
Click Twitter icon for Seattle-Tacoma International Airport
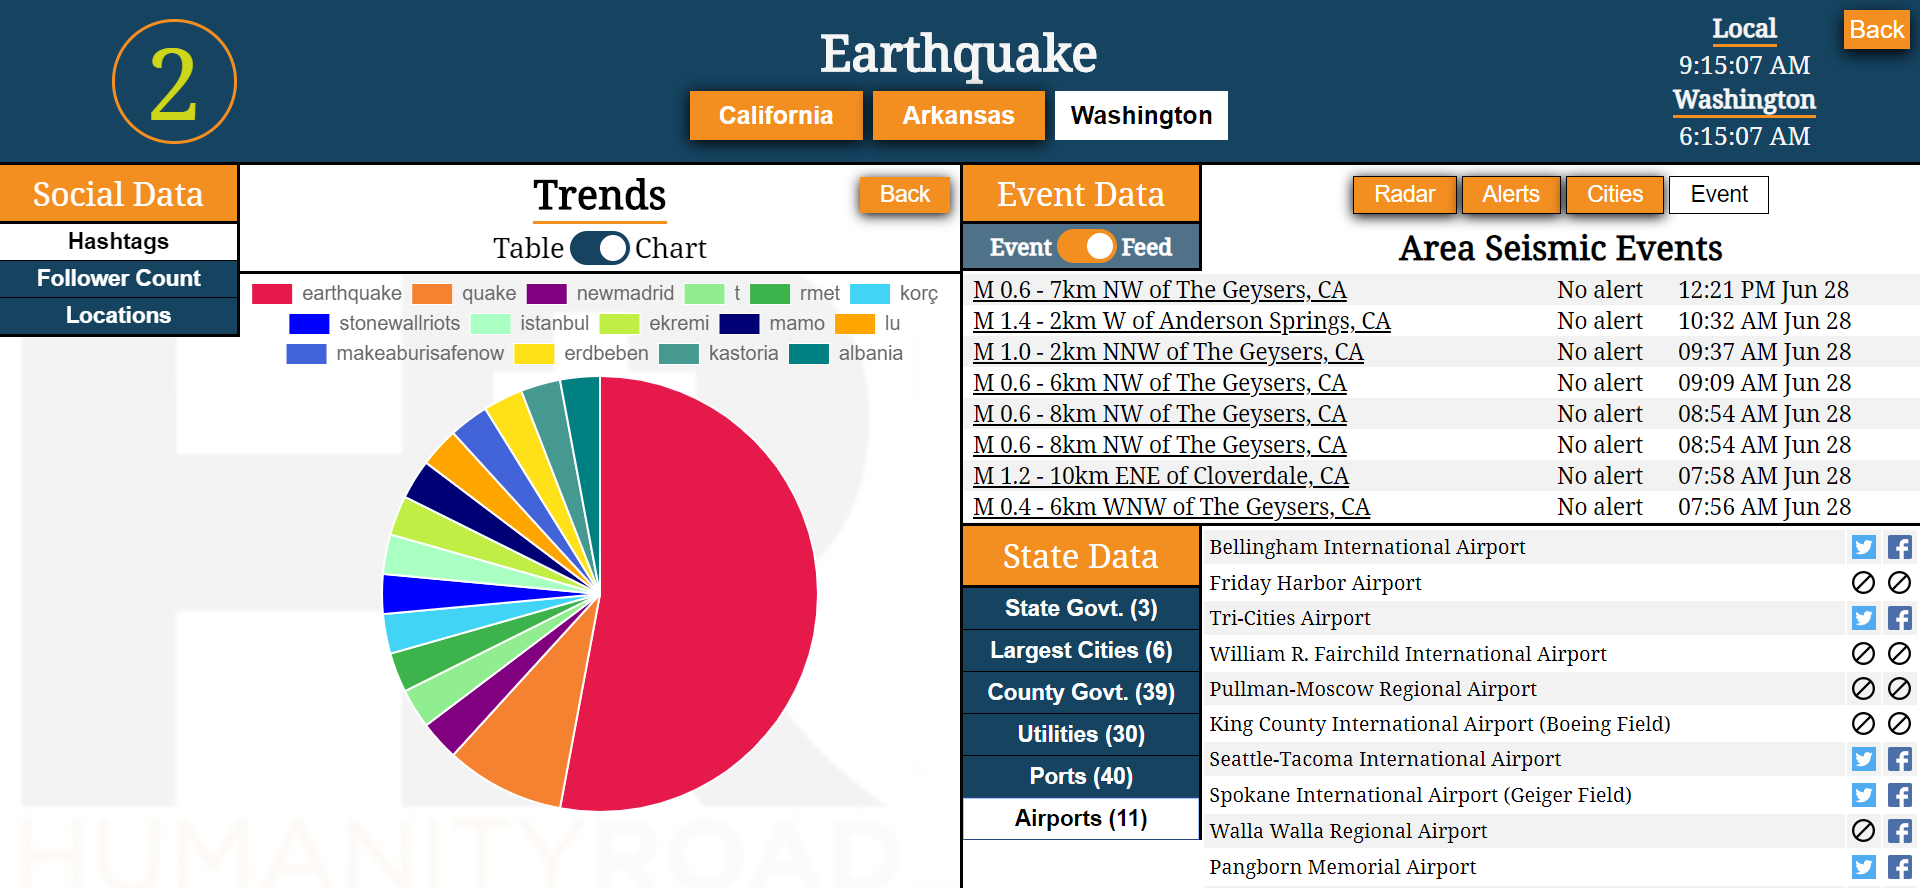(x=1863, y=759)
